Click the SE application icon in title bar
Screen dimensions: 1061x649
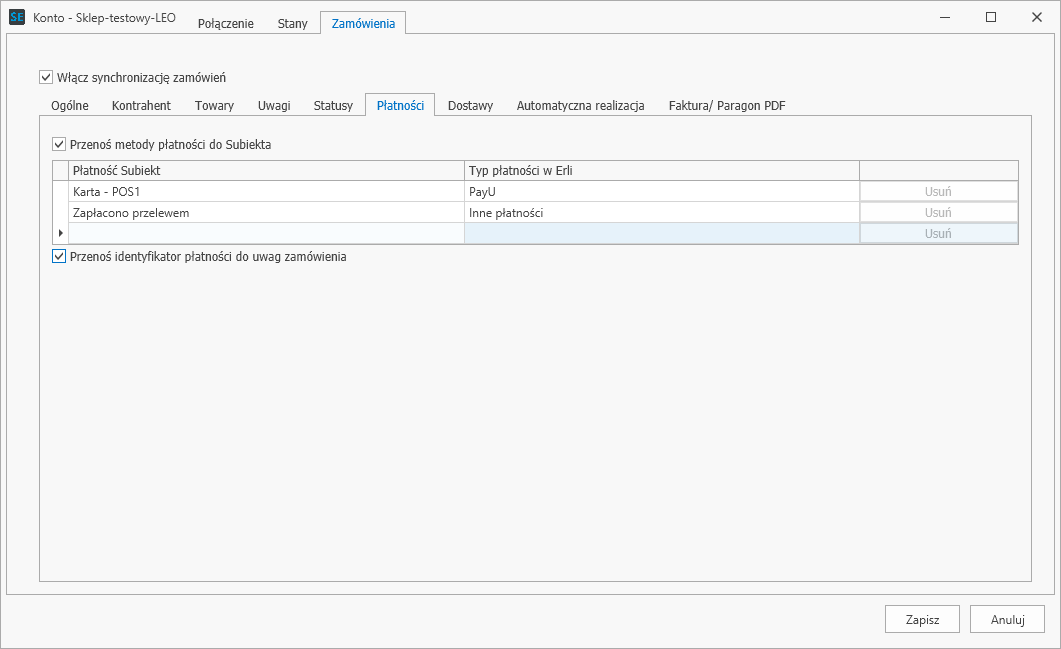tap(17, 17)
